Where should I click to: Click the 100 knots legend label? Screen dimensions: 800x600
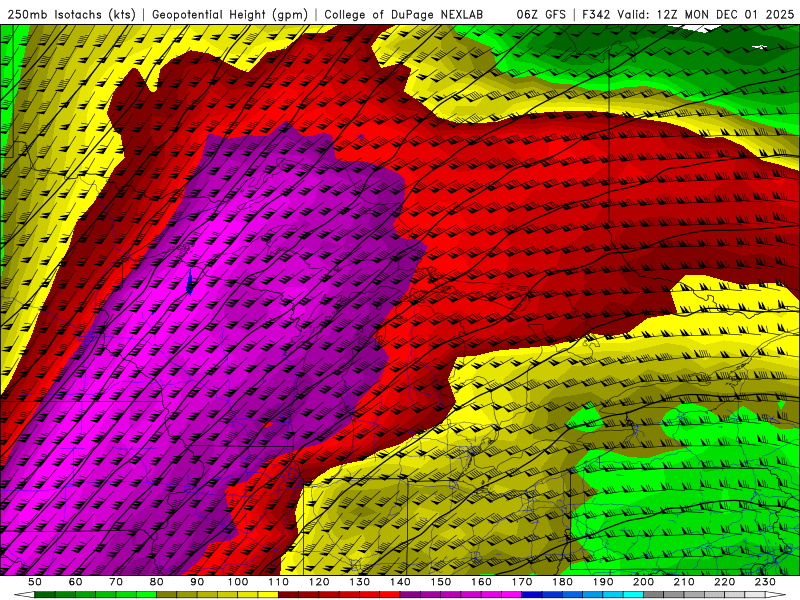238,582
